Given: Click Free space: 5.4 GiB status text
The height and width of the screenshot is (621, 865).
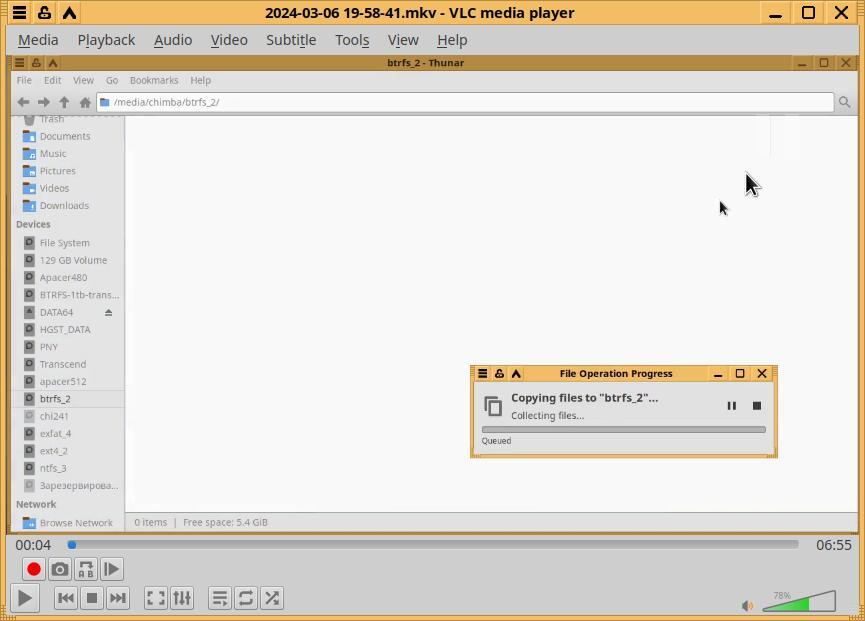Looking at the screenshot, I should tap(225, 522).
